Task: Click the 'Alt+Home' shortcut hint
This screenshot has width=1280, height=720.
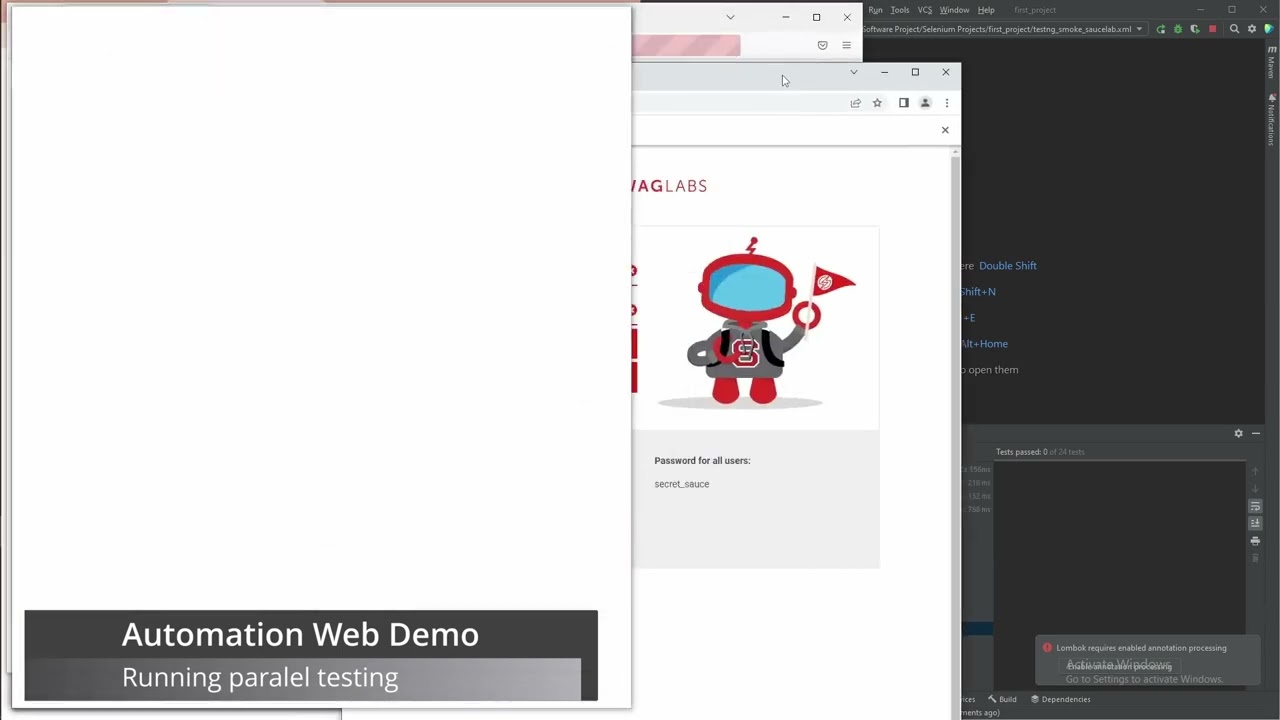Action: tap(984, 344)
